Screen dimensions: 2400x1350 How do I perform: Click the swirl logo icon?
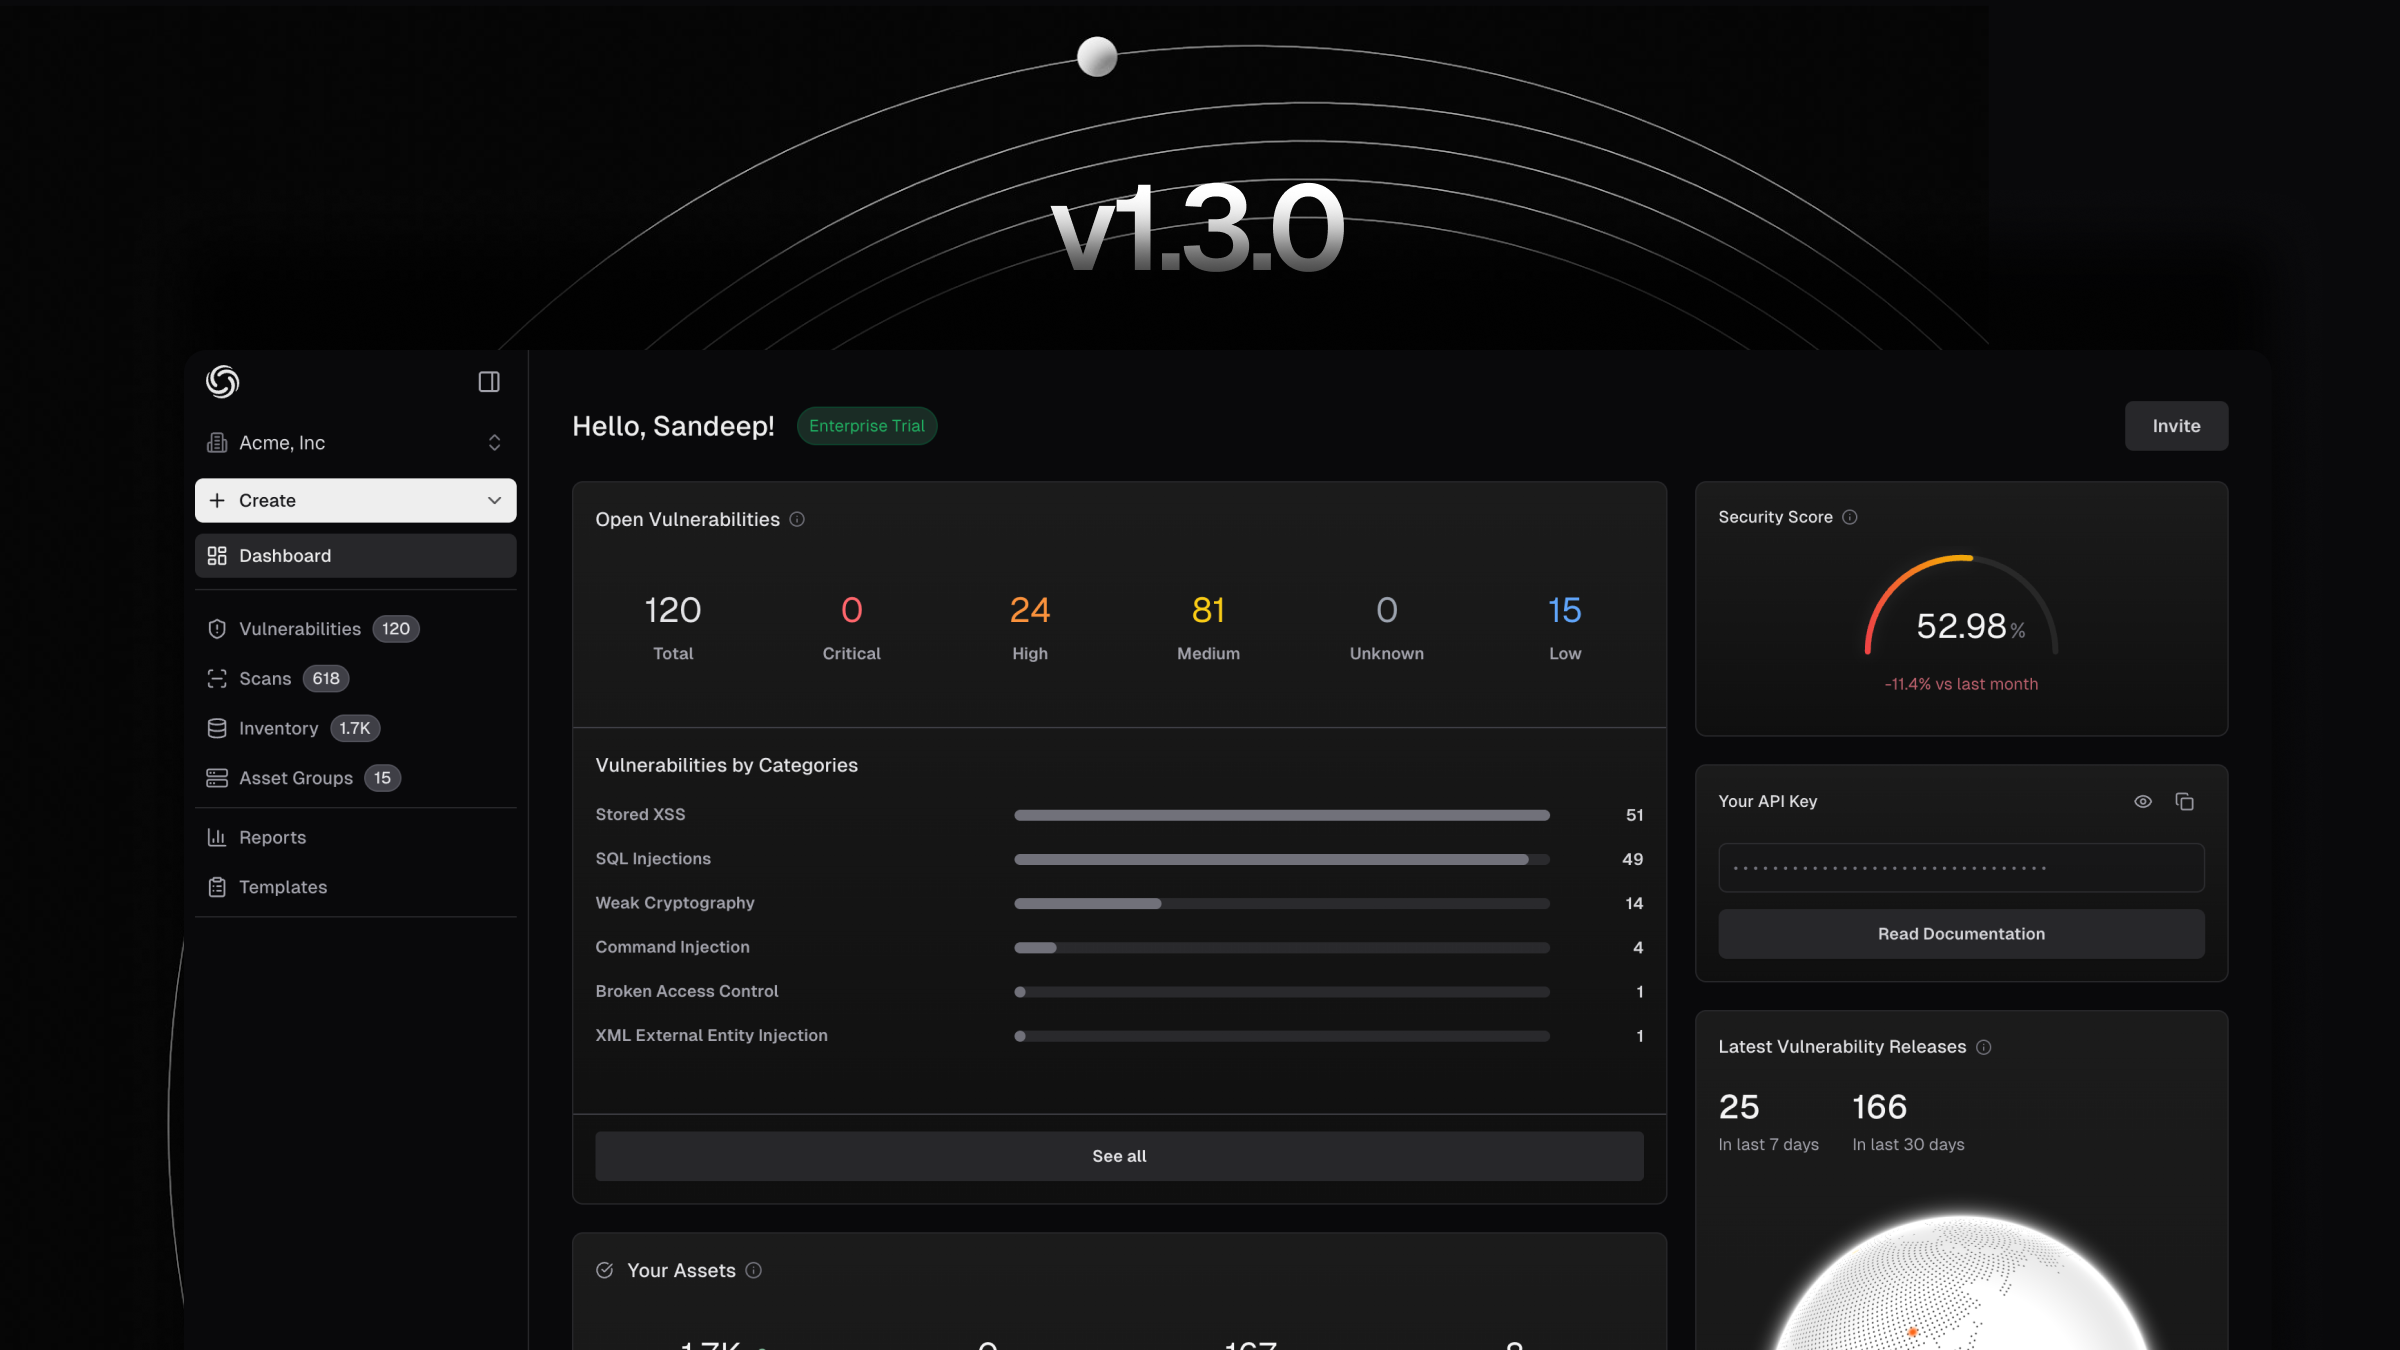[222, 382]
